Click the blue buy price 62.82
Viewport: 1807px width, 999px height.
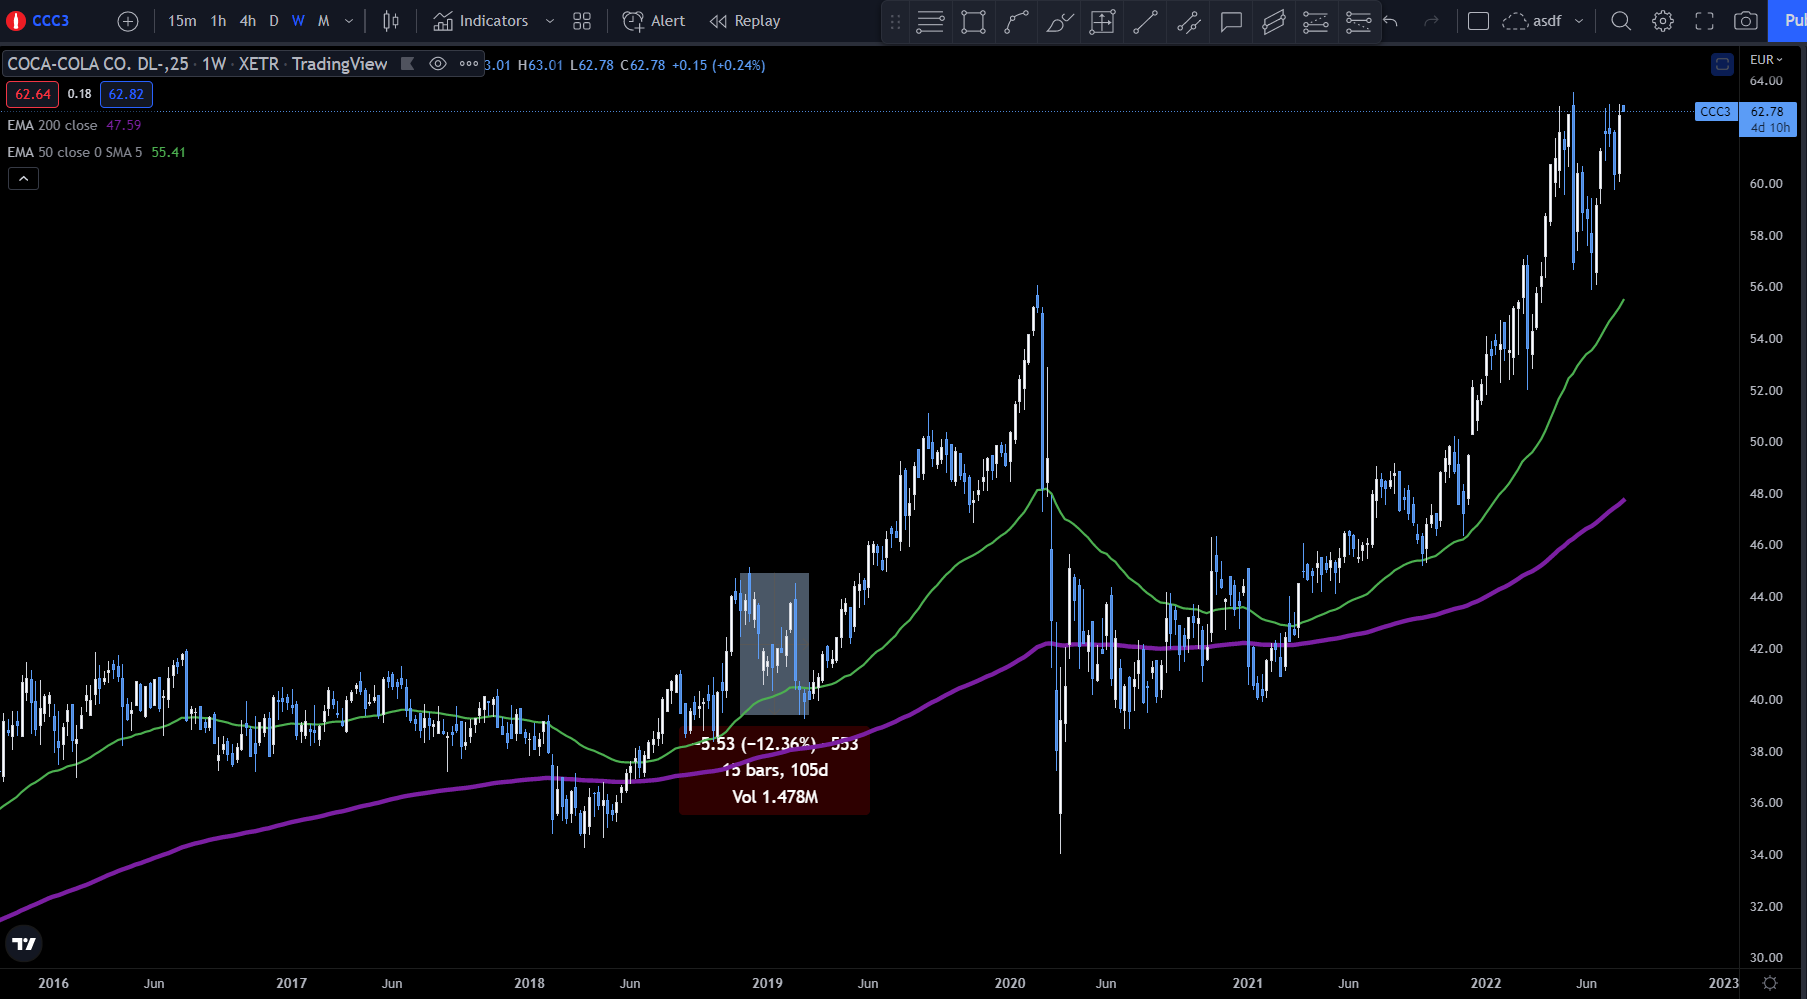(x=126, y=94)
